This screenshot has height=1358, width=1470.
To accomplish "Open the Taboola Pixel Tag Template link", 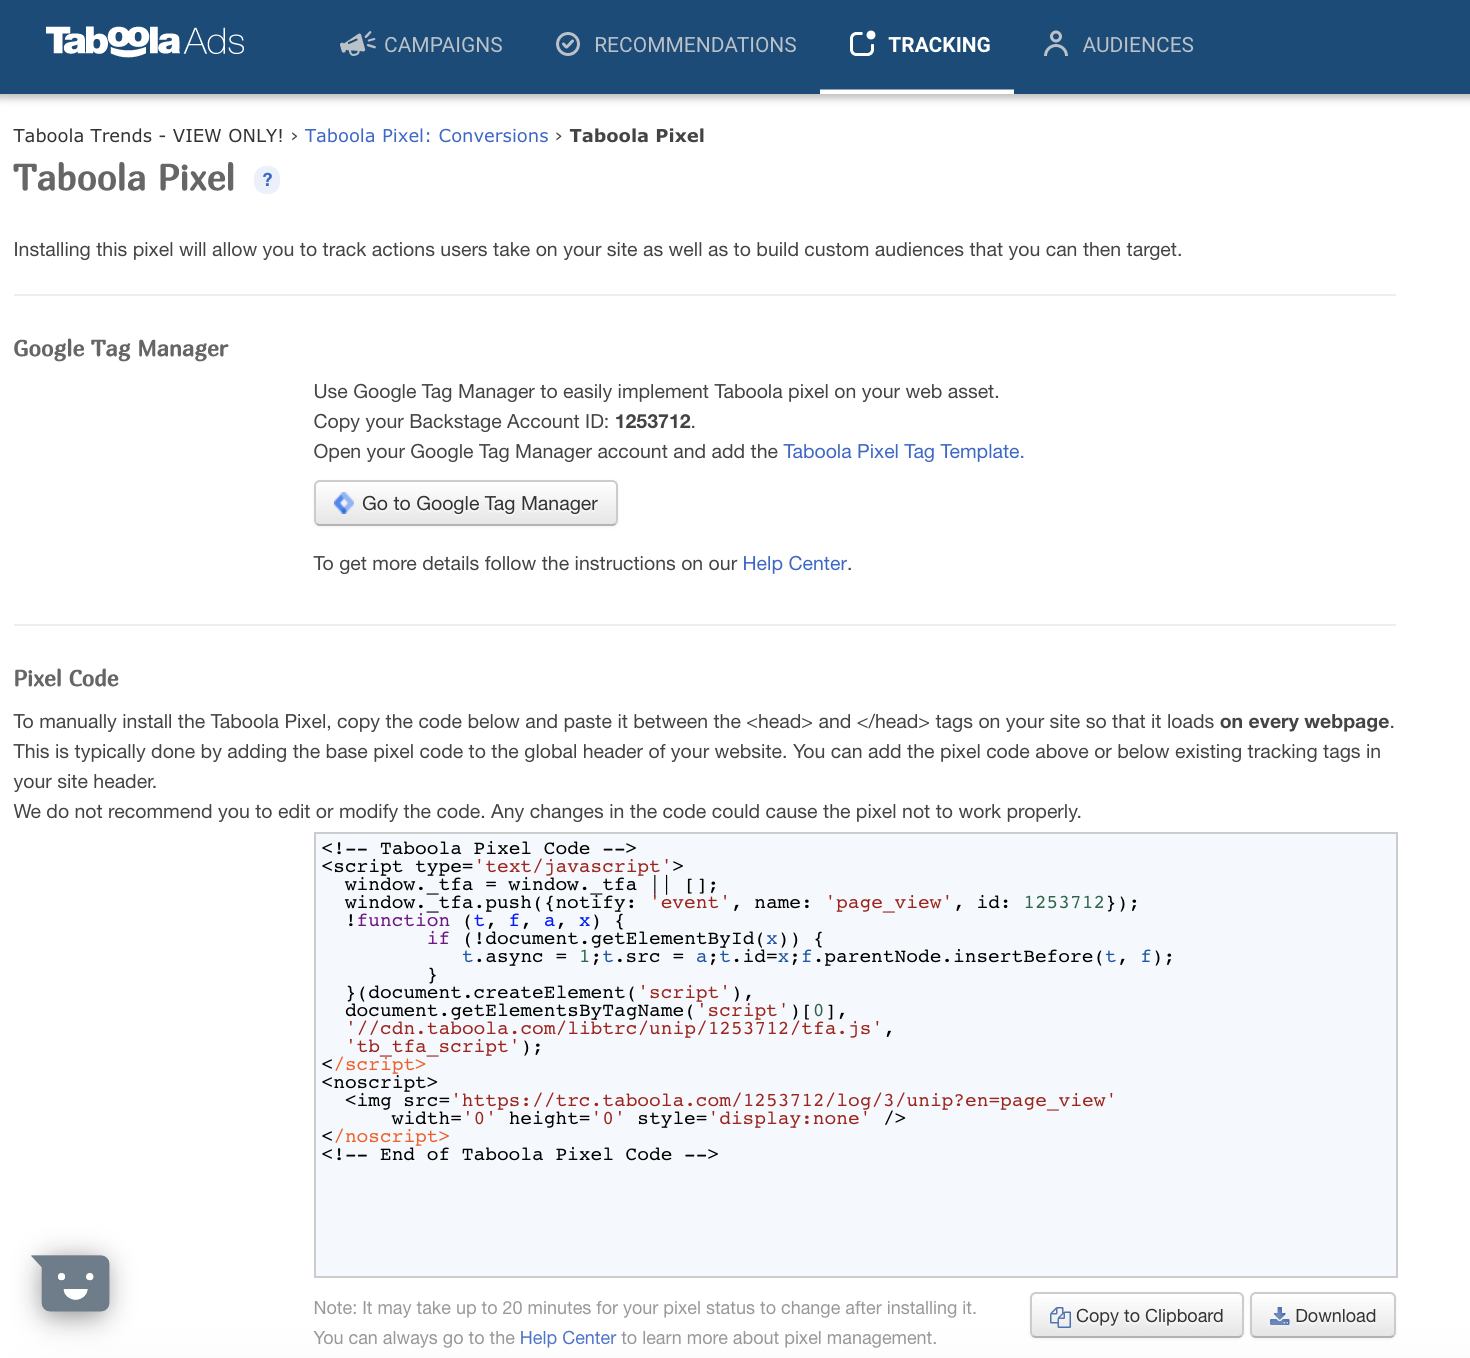I will click(904, 451).
